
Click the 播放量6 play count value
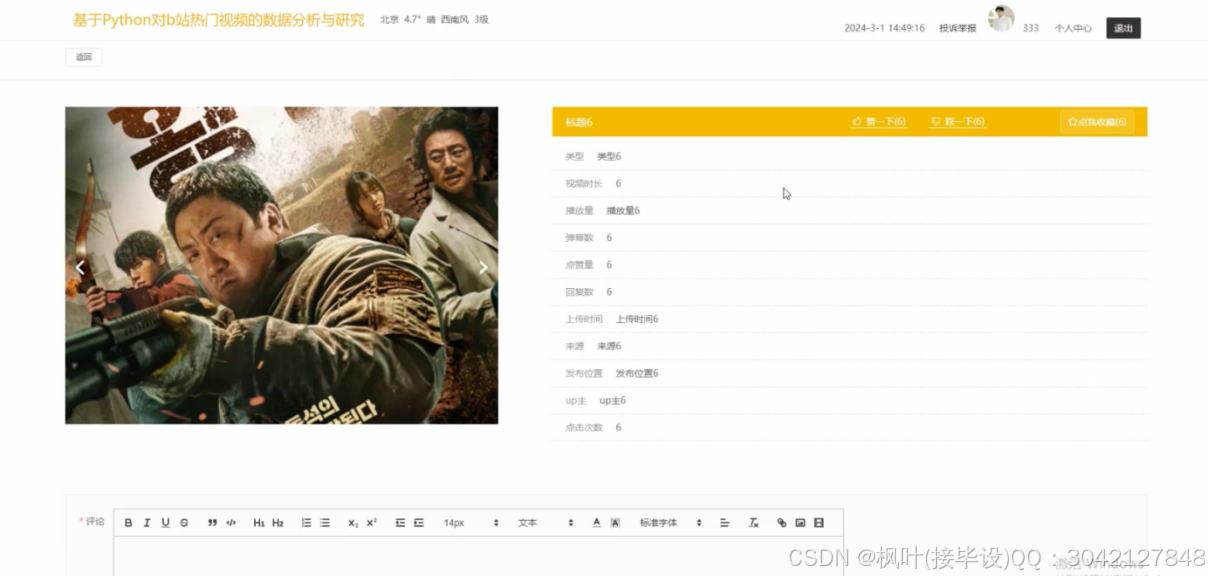point(623,211)
